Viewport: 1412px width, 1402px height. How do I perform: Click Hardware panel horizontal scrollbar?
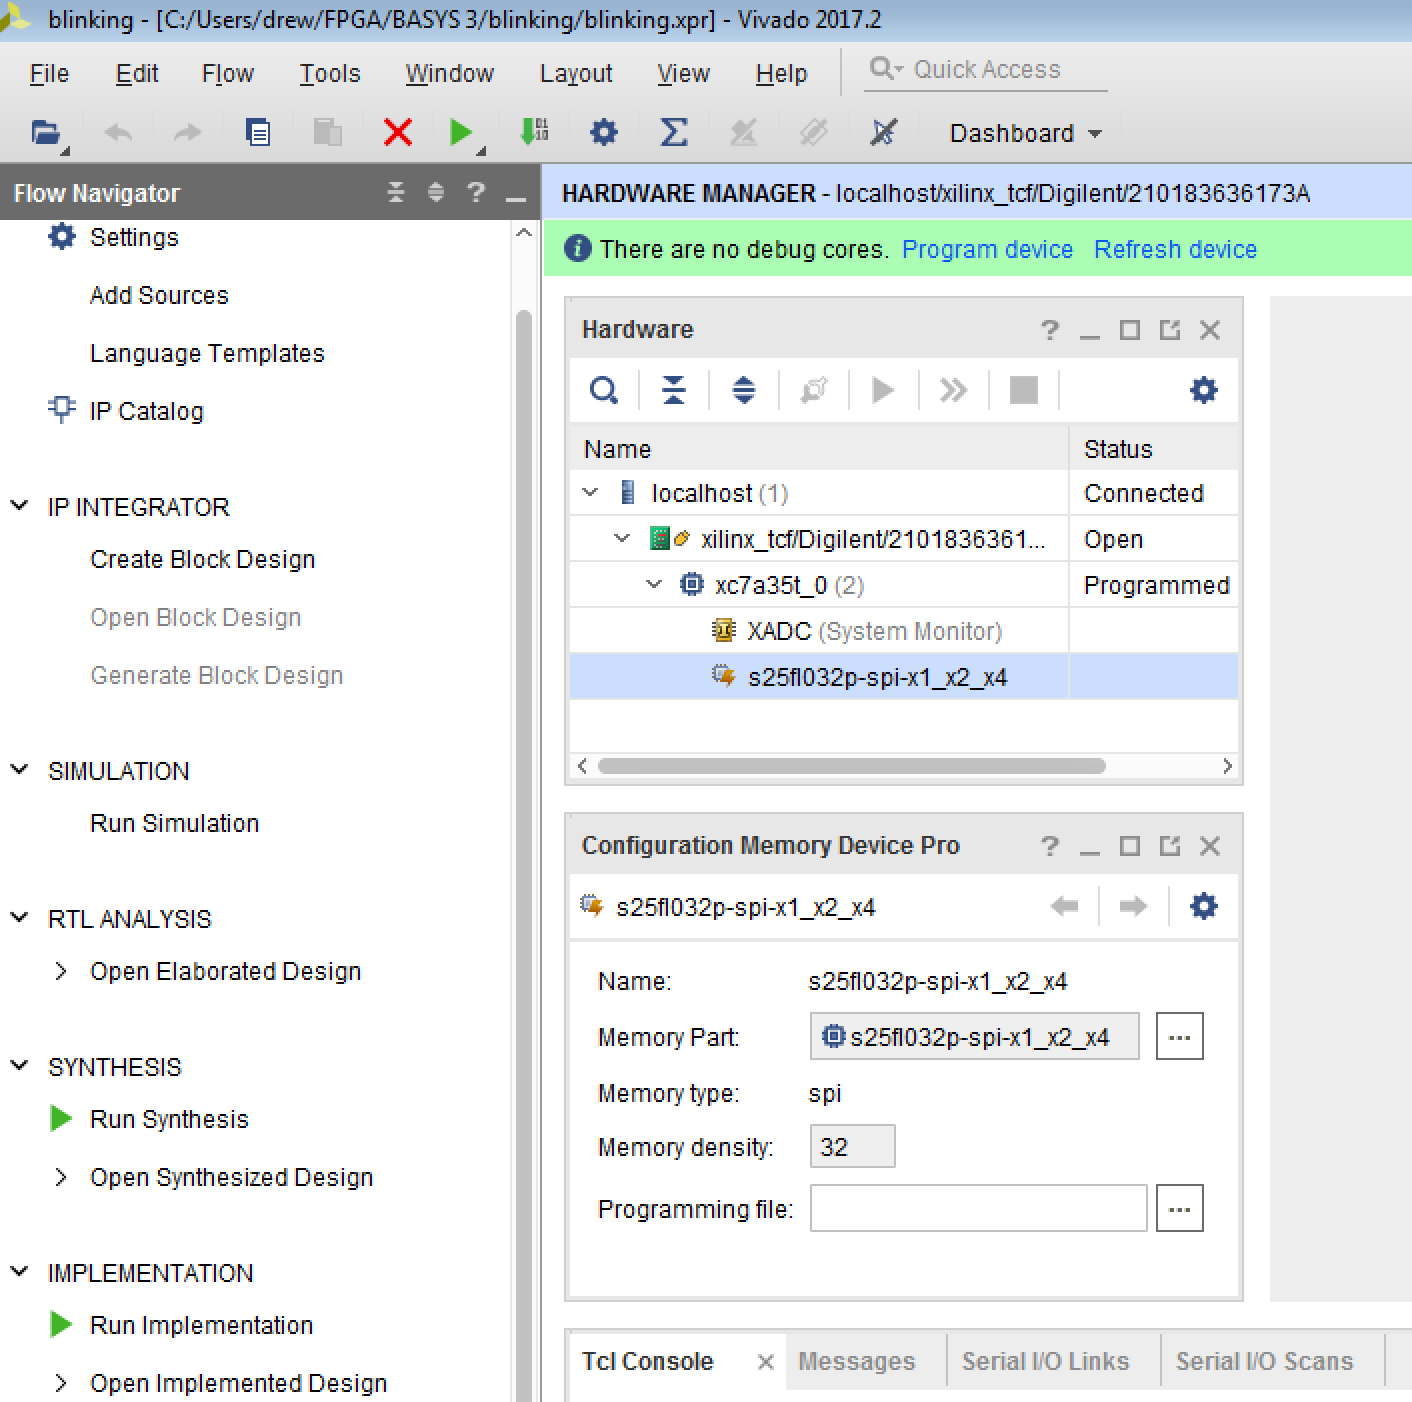(x=851, y=766)
